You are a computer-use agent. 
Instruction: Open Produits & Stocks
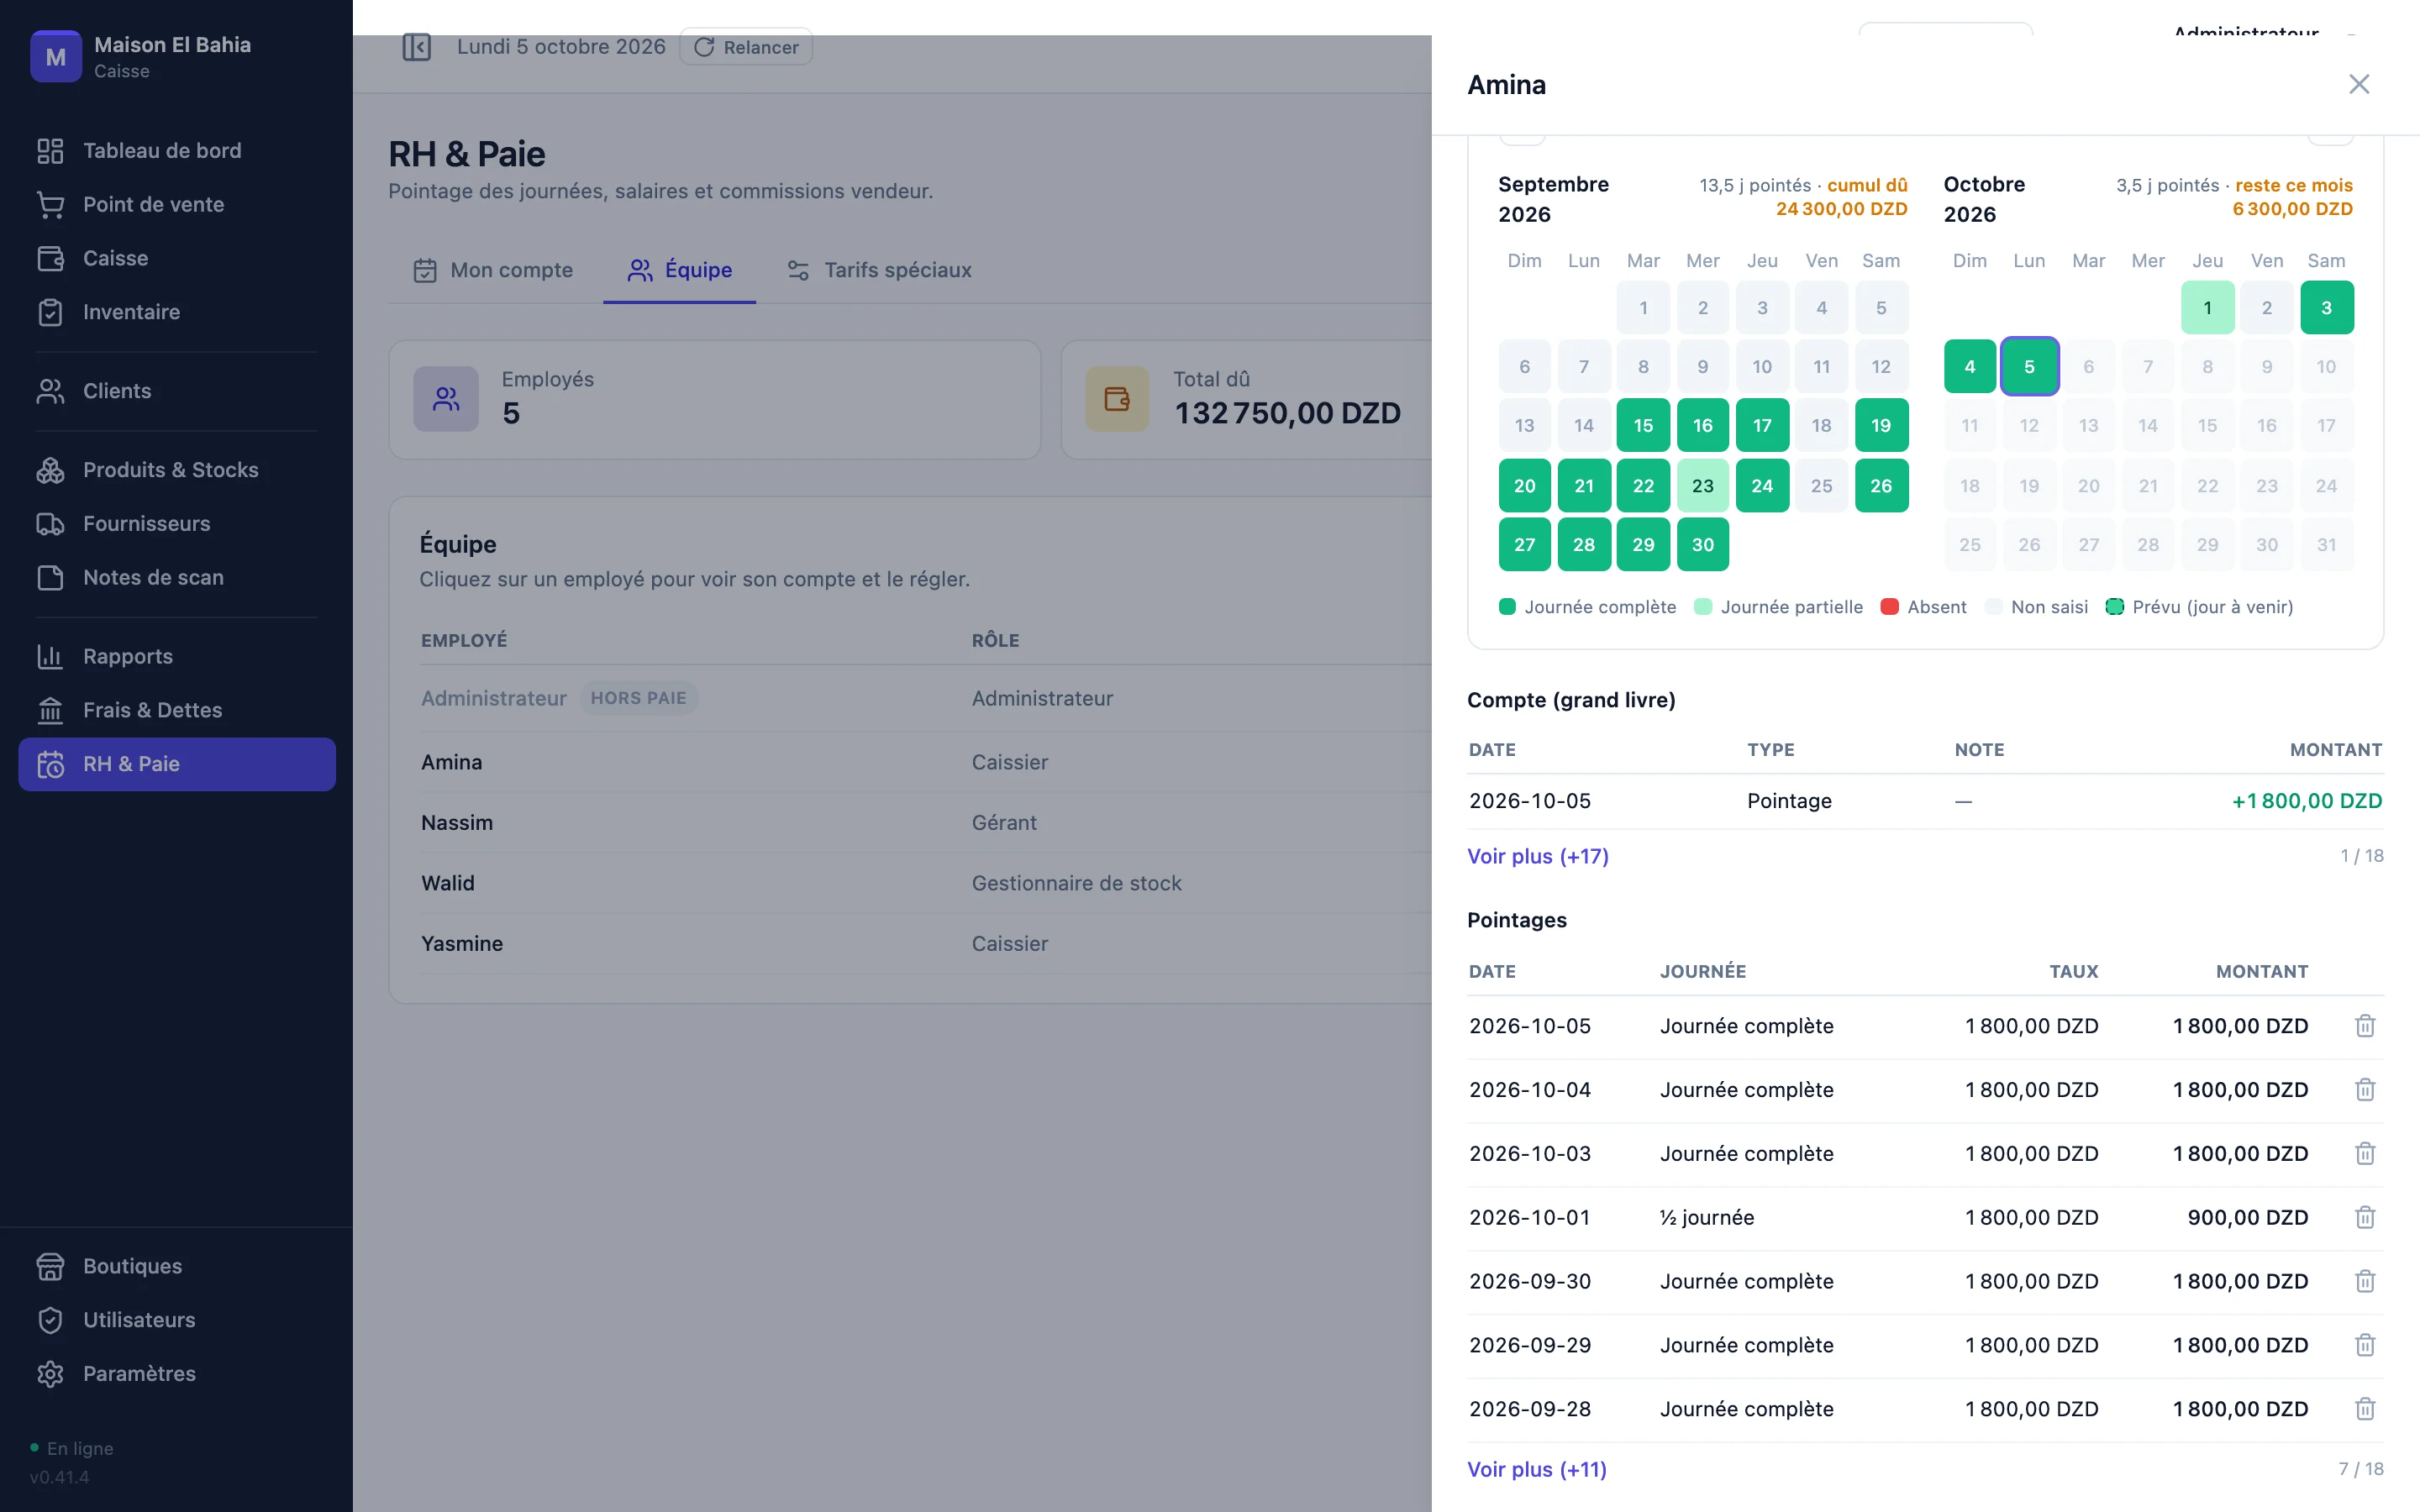point(177,471)
